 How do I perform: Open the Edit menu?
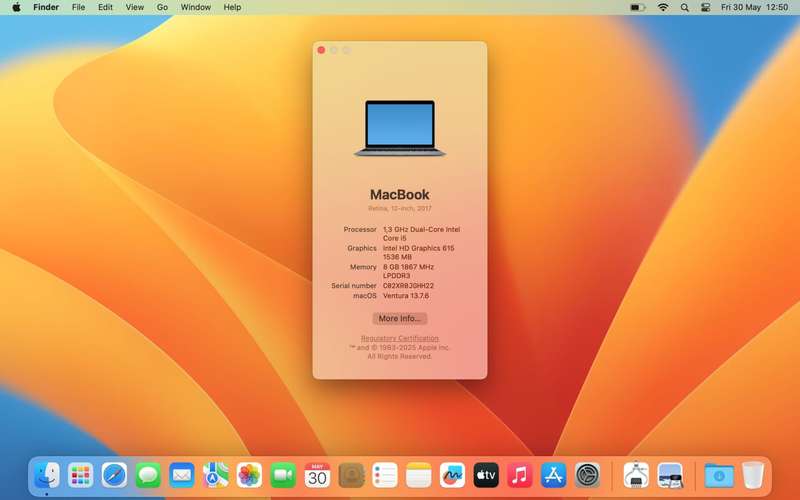(105, 7)
